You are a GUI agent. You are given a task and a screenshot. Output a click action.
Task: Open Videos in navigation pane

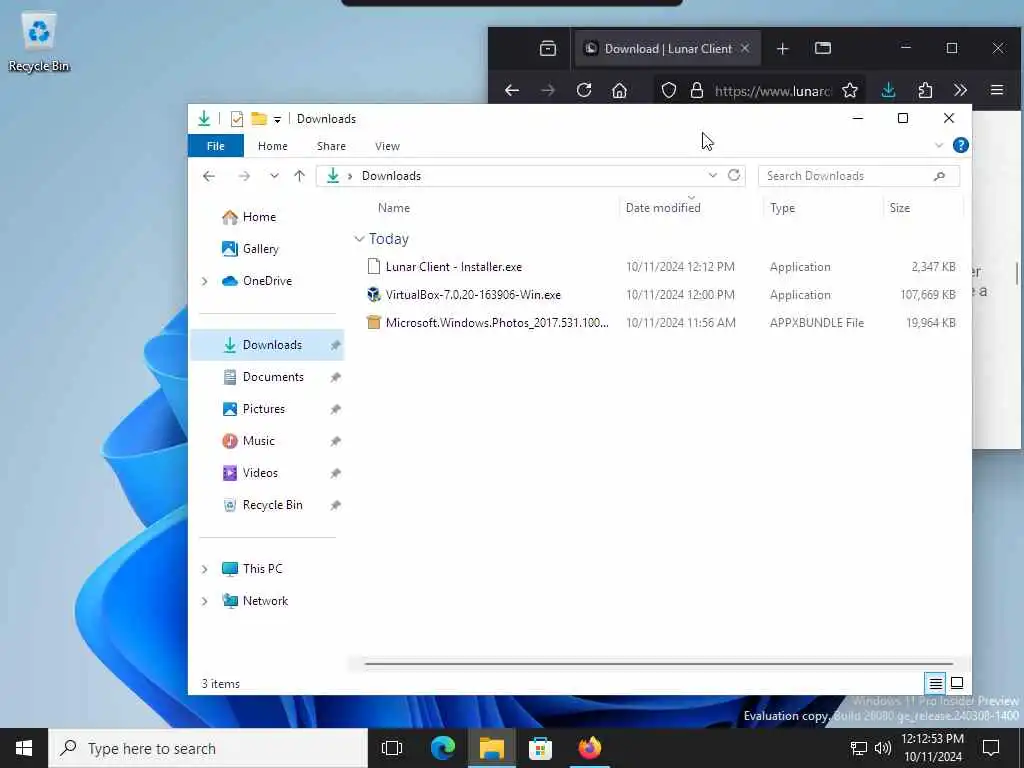(260, 473)
